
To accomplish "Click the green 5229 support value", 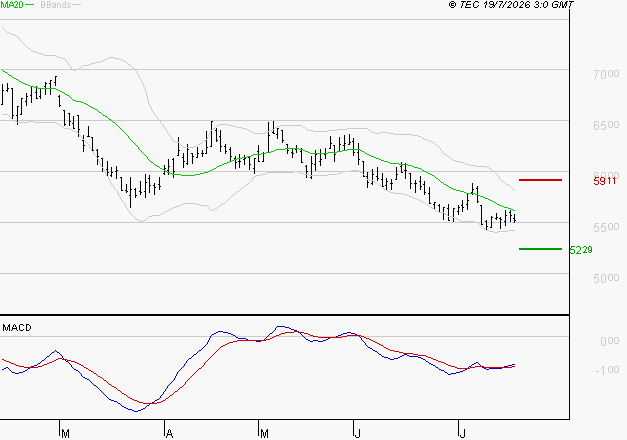I will (x=581, y=250).
